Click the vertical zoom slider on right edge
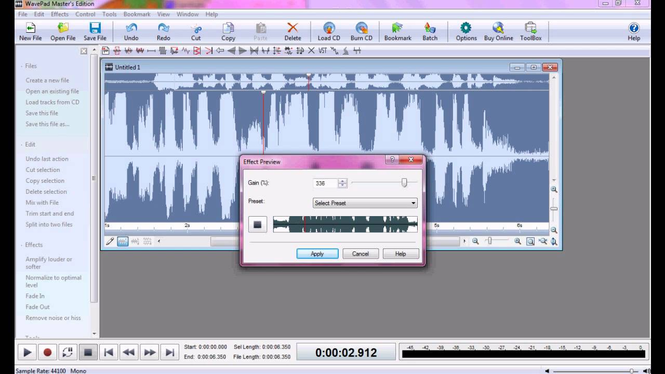665x374 pixels. pyautogui.click(x=554, y=209)
